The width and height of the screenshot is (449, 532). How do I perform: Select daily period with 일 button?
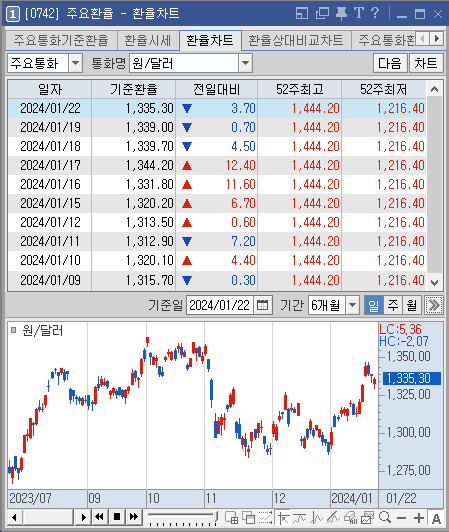[374, 305]
